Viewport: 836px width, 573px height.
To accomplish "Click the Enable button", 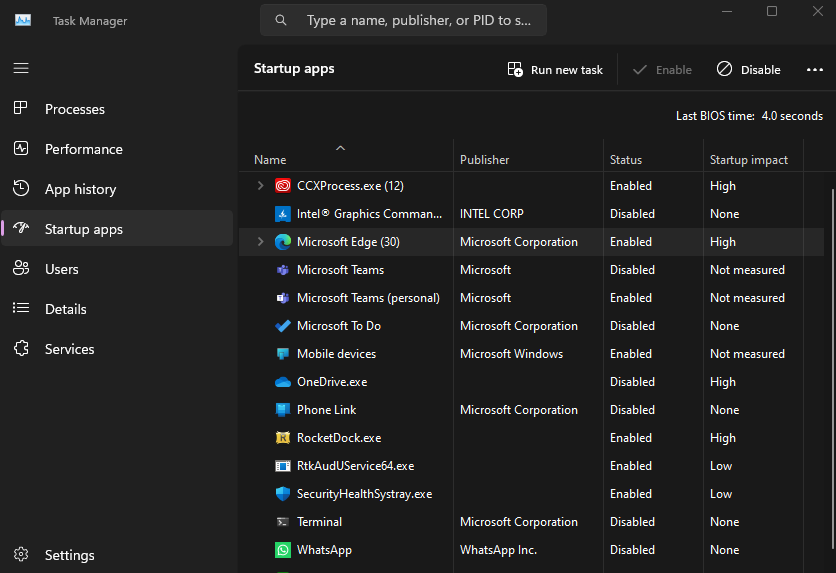I will point(662,69).
